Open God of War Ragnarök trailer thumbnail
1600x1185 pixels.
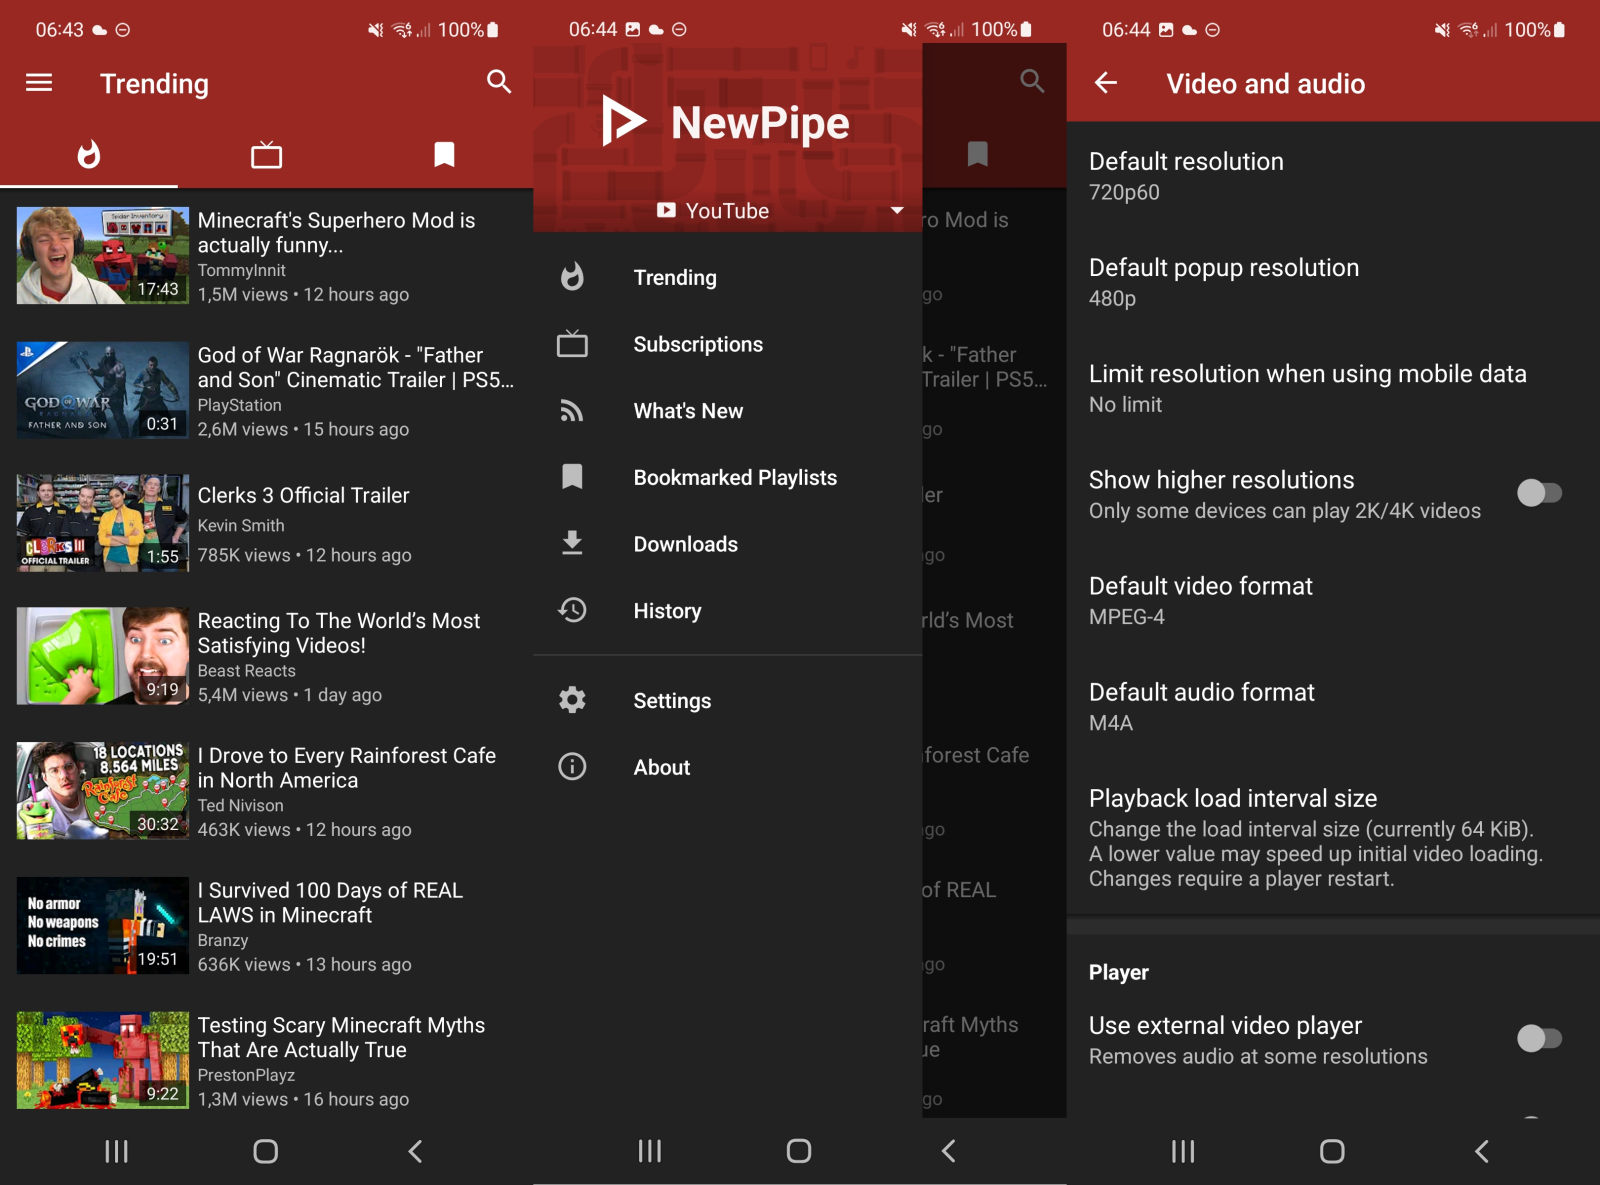103,390
